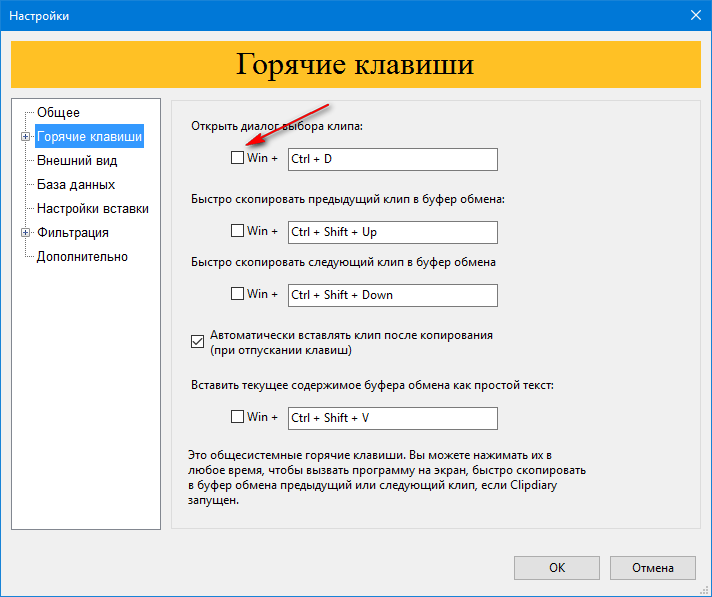
Task: Close the Настройки window
Action: 696,15
